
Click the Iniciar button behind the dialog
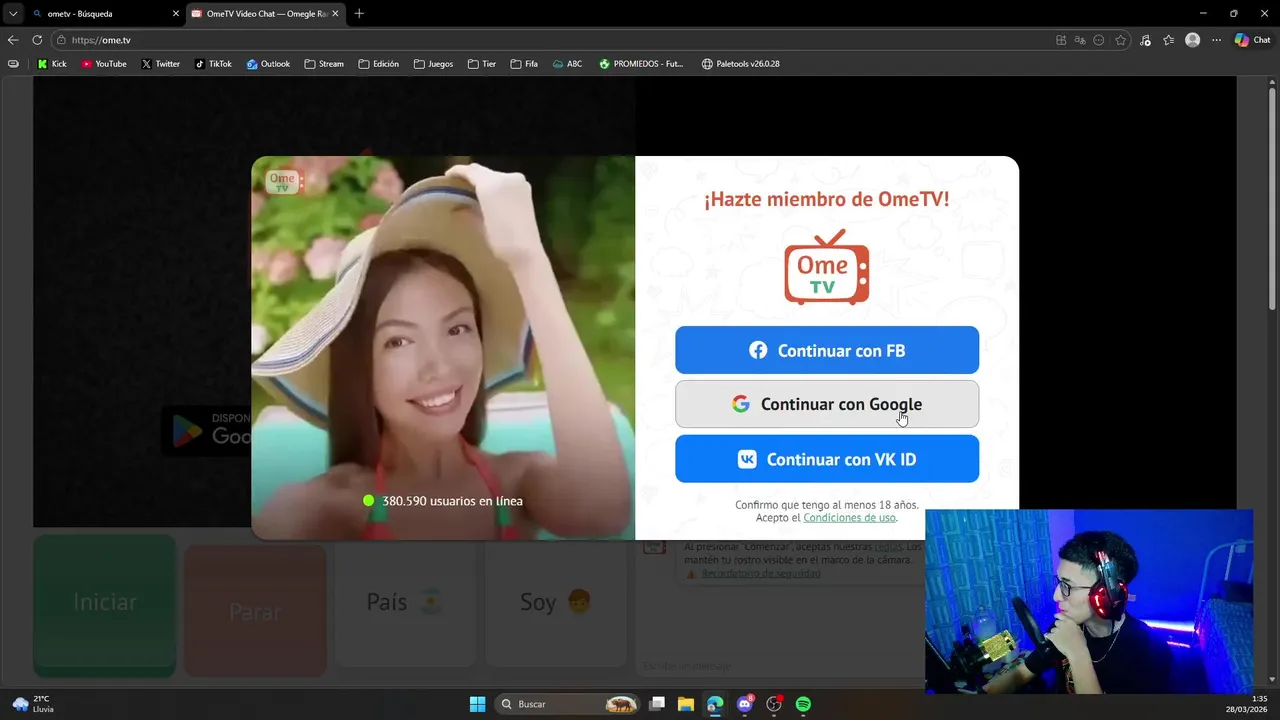[105, 603]
